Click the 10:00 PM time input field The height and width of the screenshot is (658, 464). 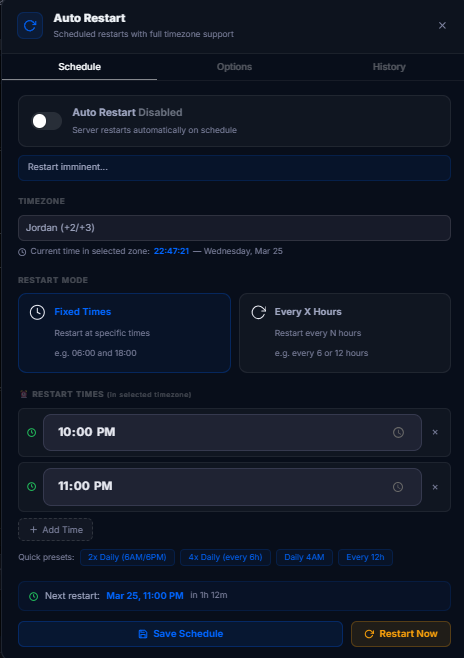[x=232, y=432]
